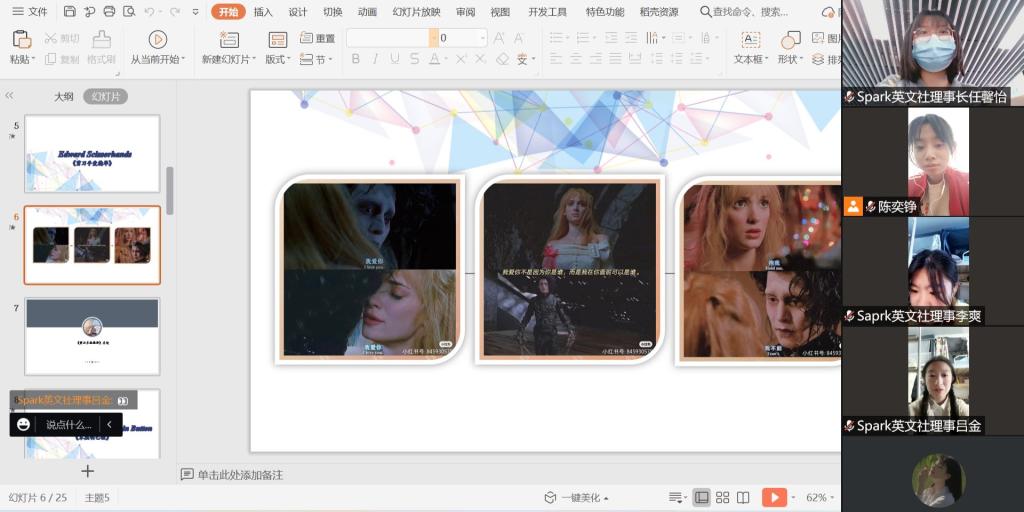Viewport: 1024px width, 512px height.
Task: Switch to slide sorter grid view
Action: click(722, 497)
